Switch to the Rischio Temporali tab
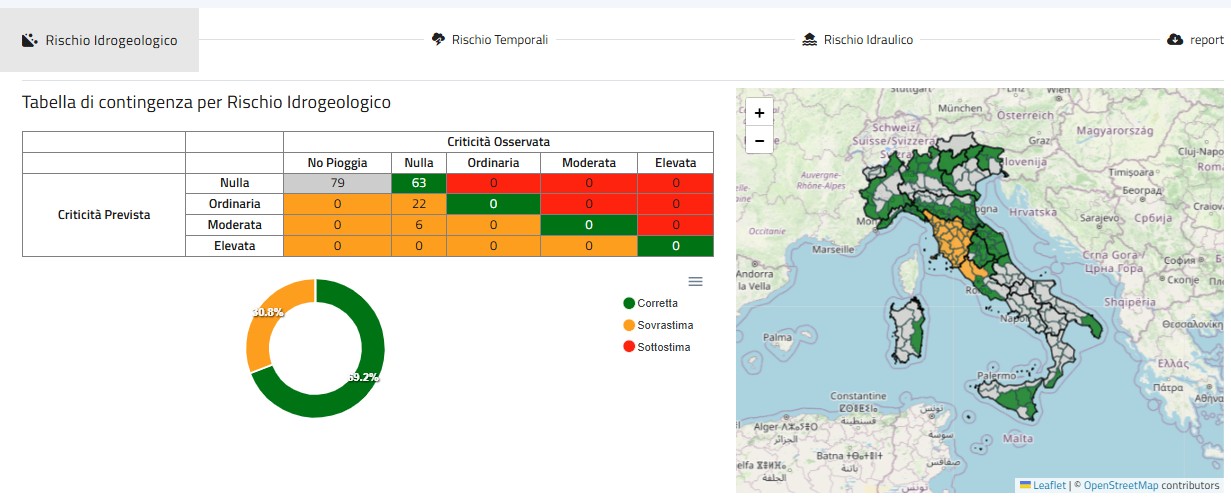Viewport: 1231px width, 504px height. (499, 40)
